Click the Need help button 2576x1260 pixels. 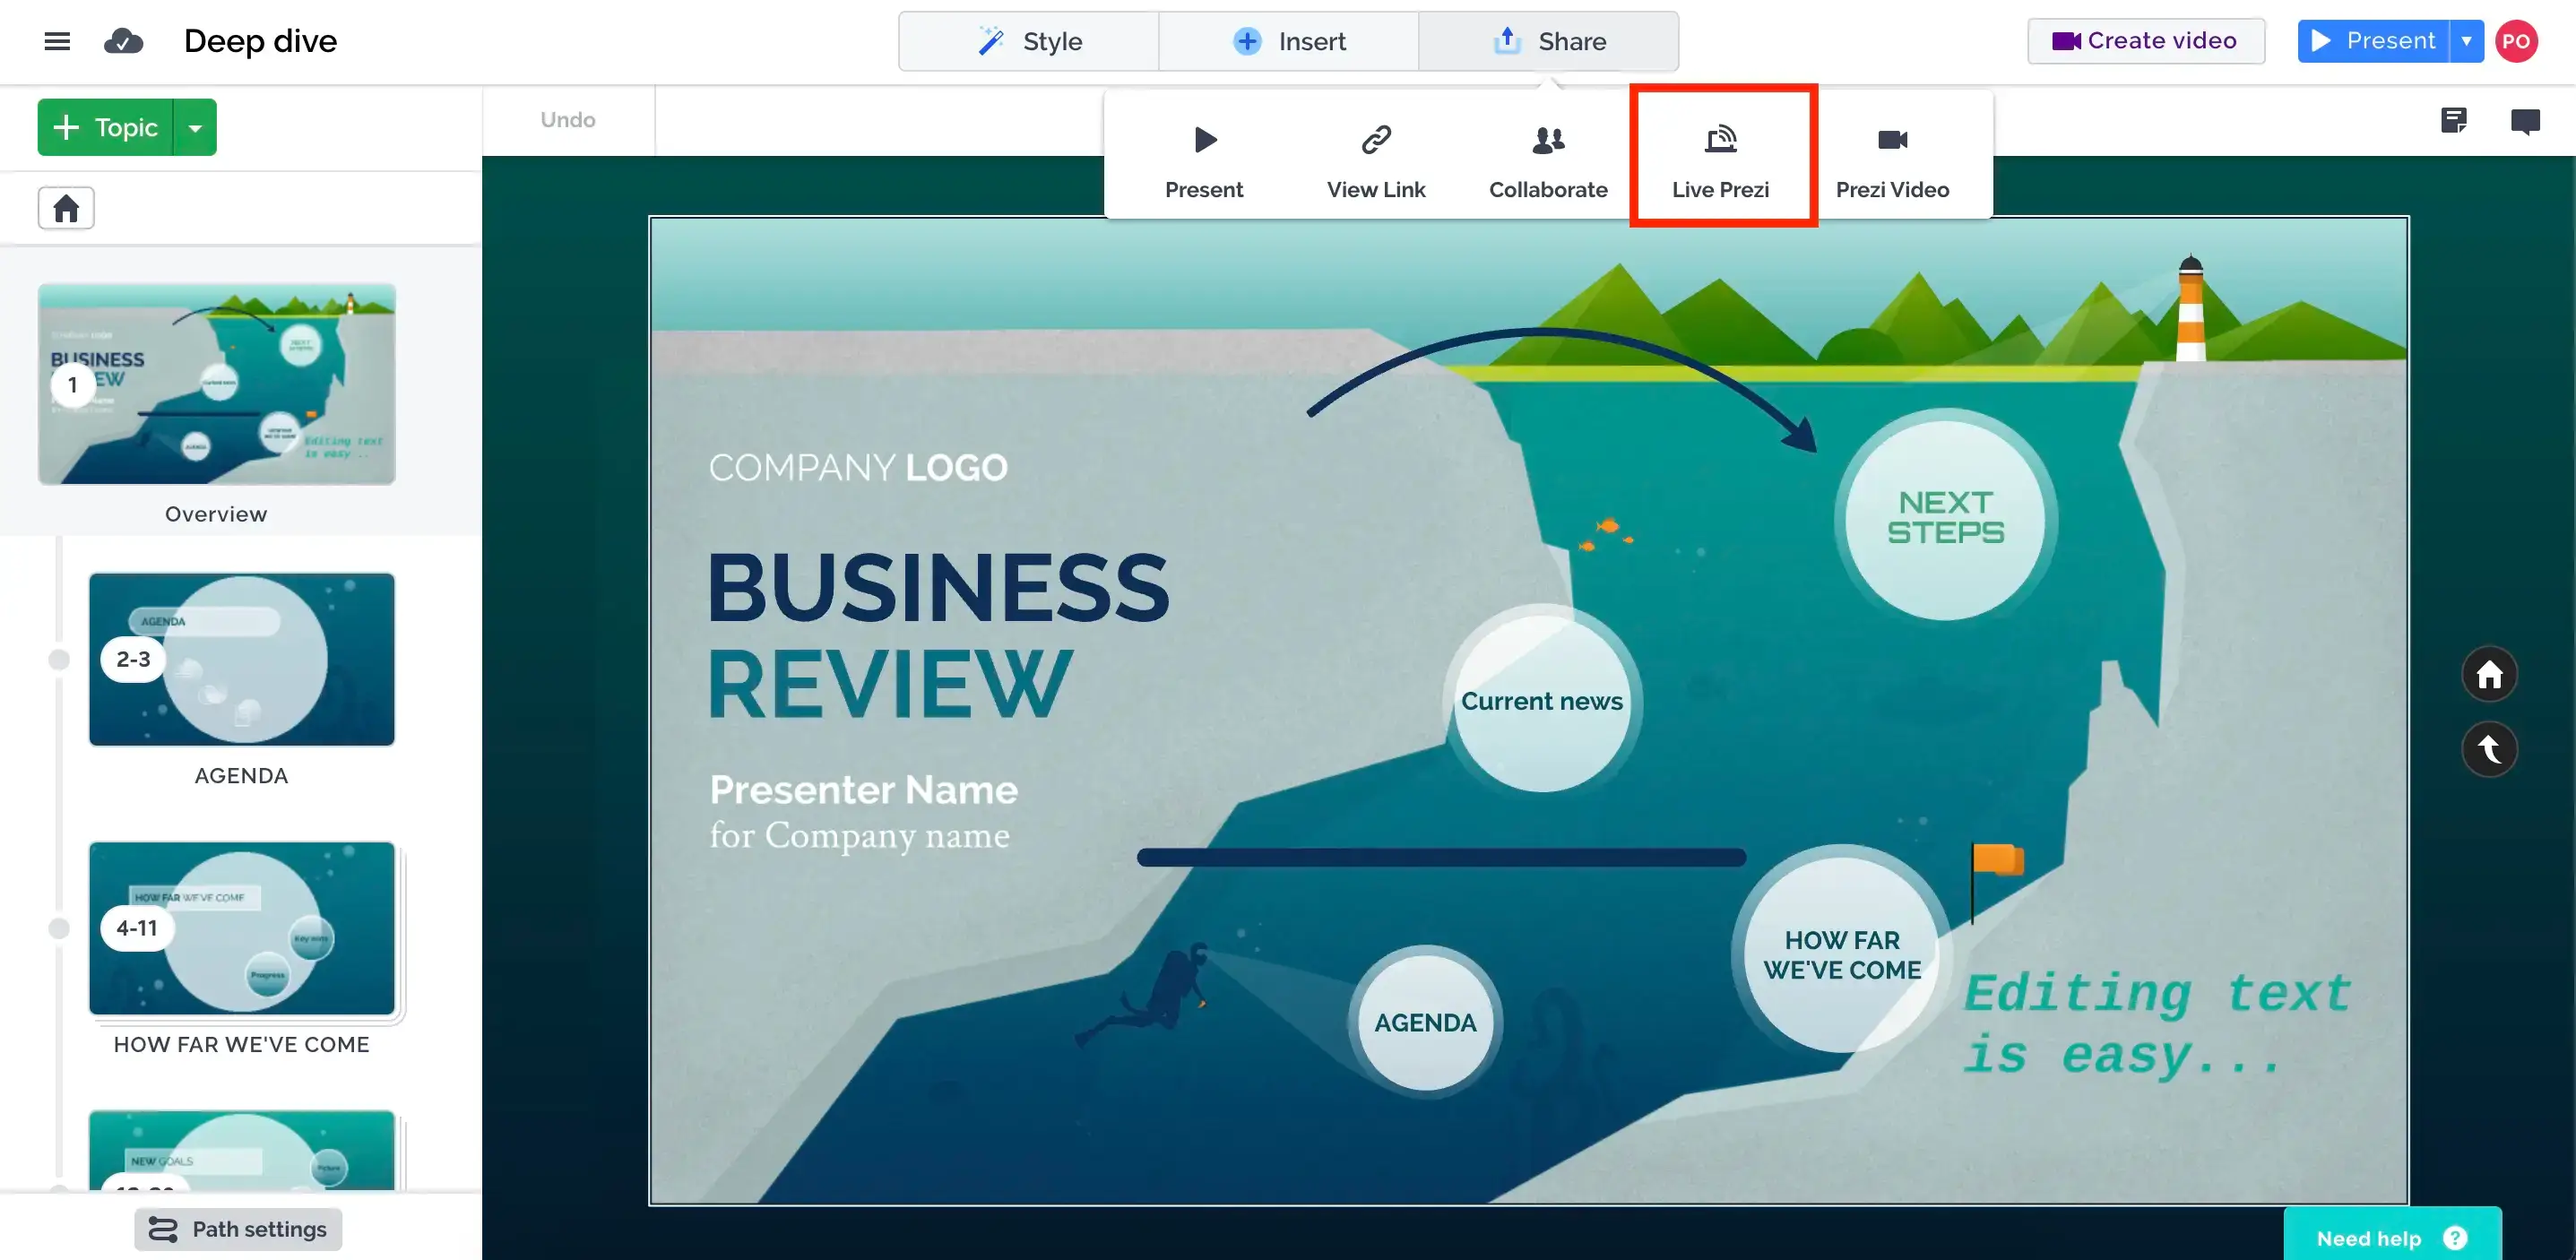tap(2390, 1237)
